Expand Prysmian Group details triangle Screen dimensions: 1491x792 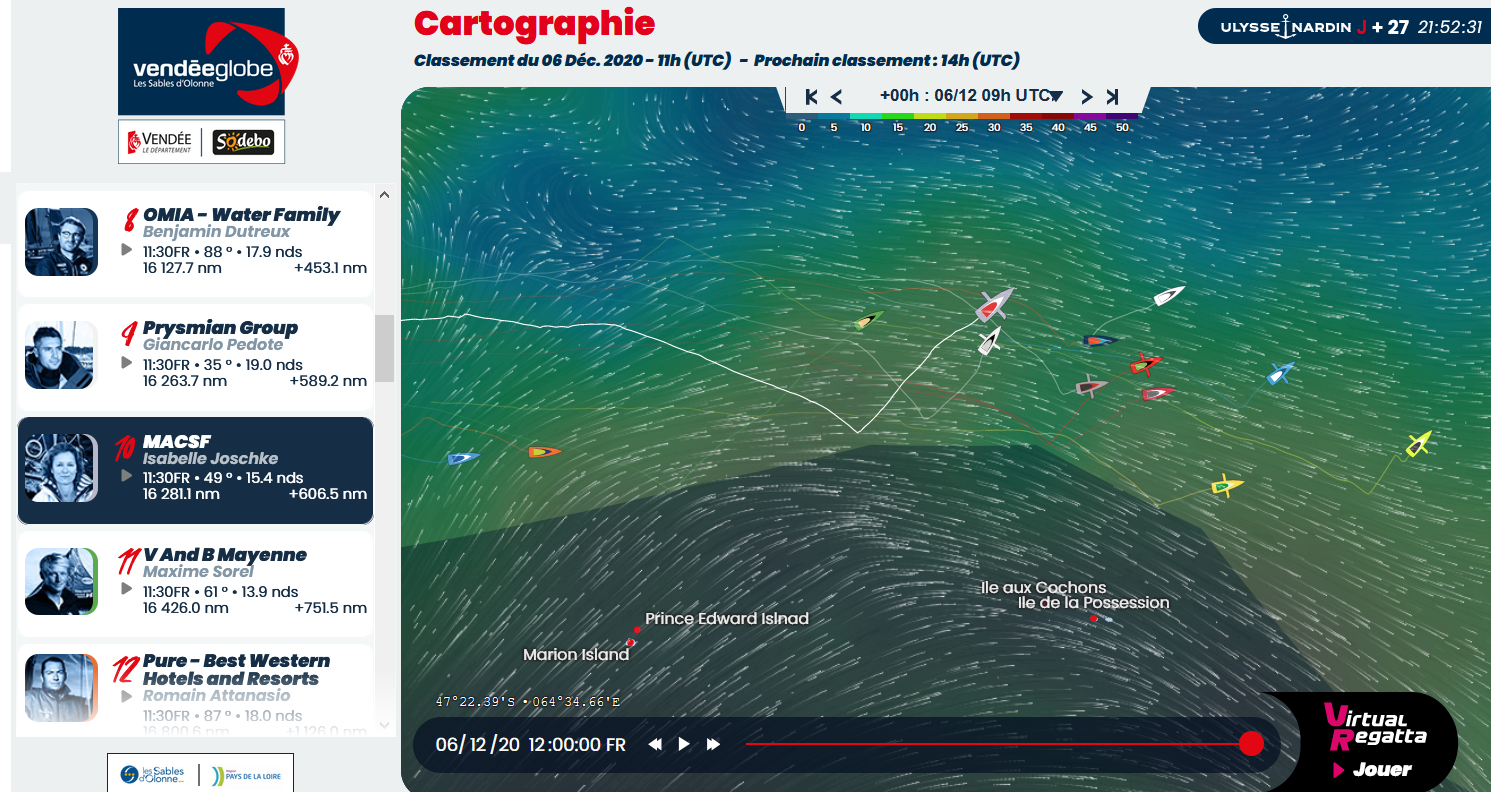pyautogui.click(x=126, y=362)
